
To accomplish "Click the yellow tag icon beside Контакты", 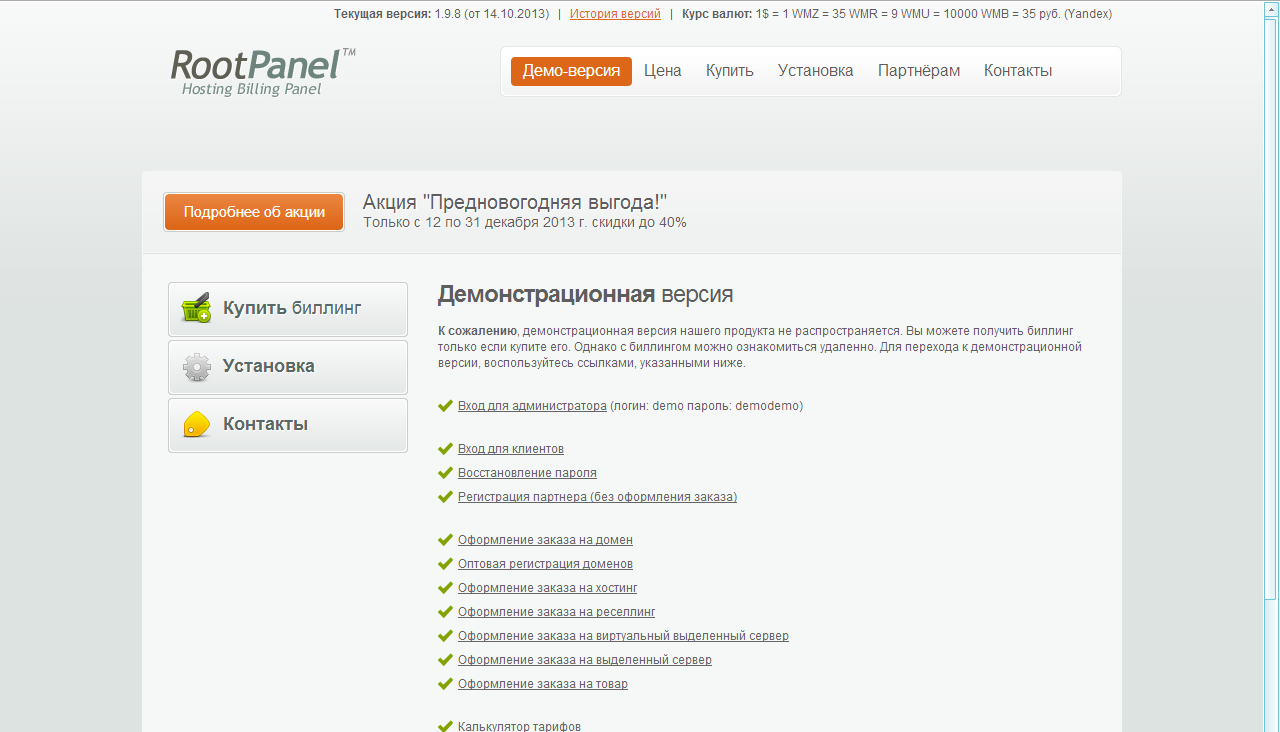I will click(197, 424).
